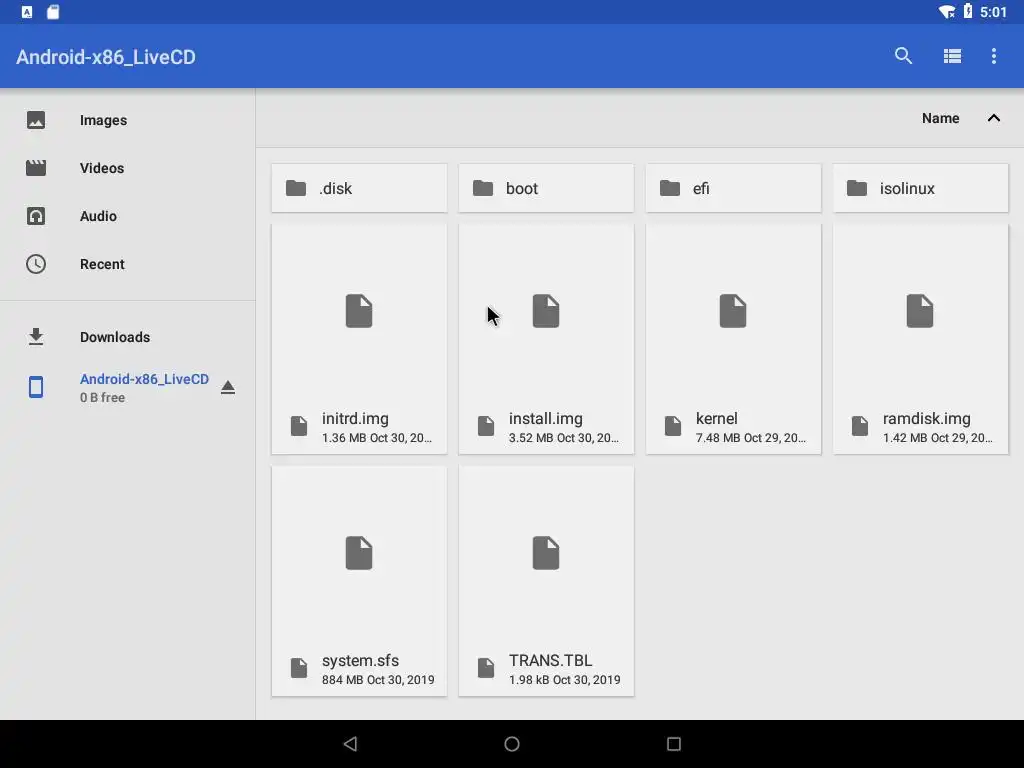Click the Images sidebar icon
Screen dimensions: 1024x768
36,120
